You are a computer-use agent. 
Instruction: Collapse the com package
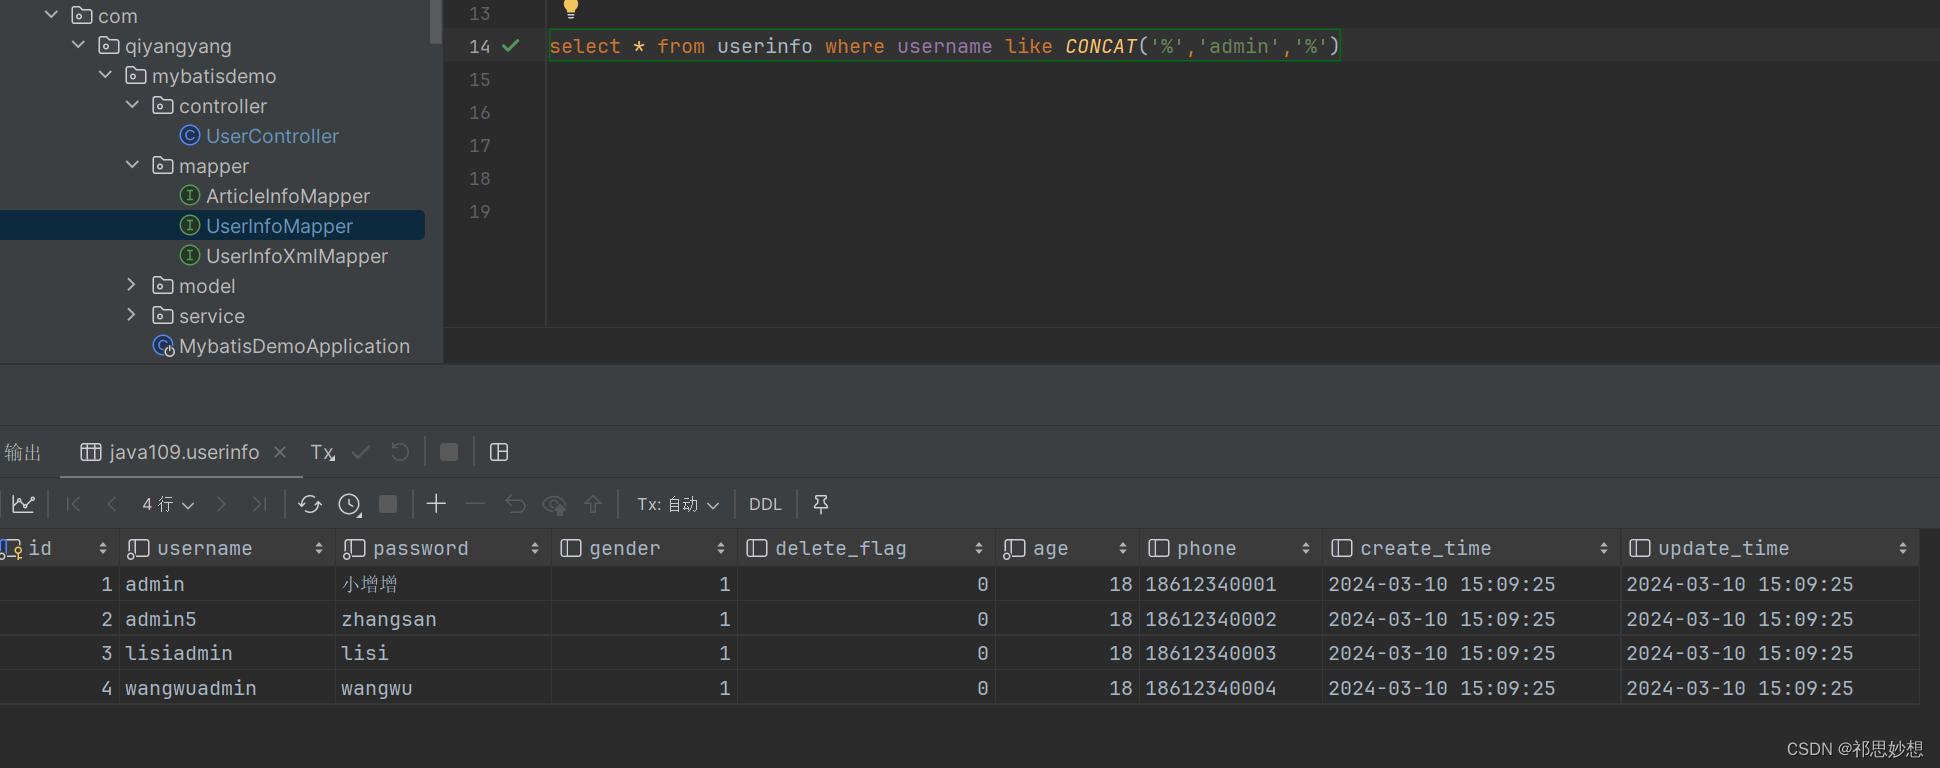tap(52, 15)
